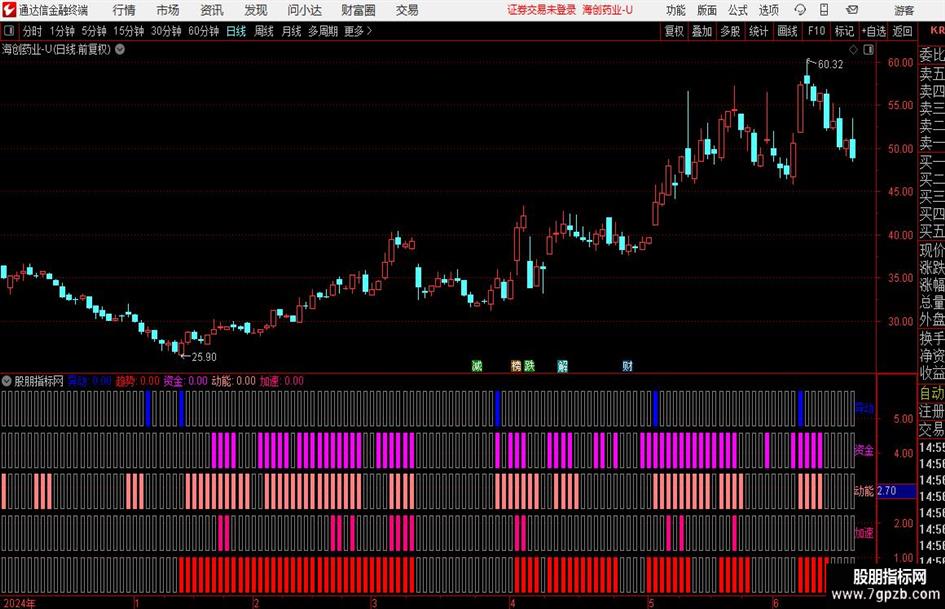Click the 60.32 high price label

click(x=830, y=65)
